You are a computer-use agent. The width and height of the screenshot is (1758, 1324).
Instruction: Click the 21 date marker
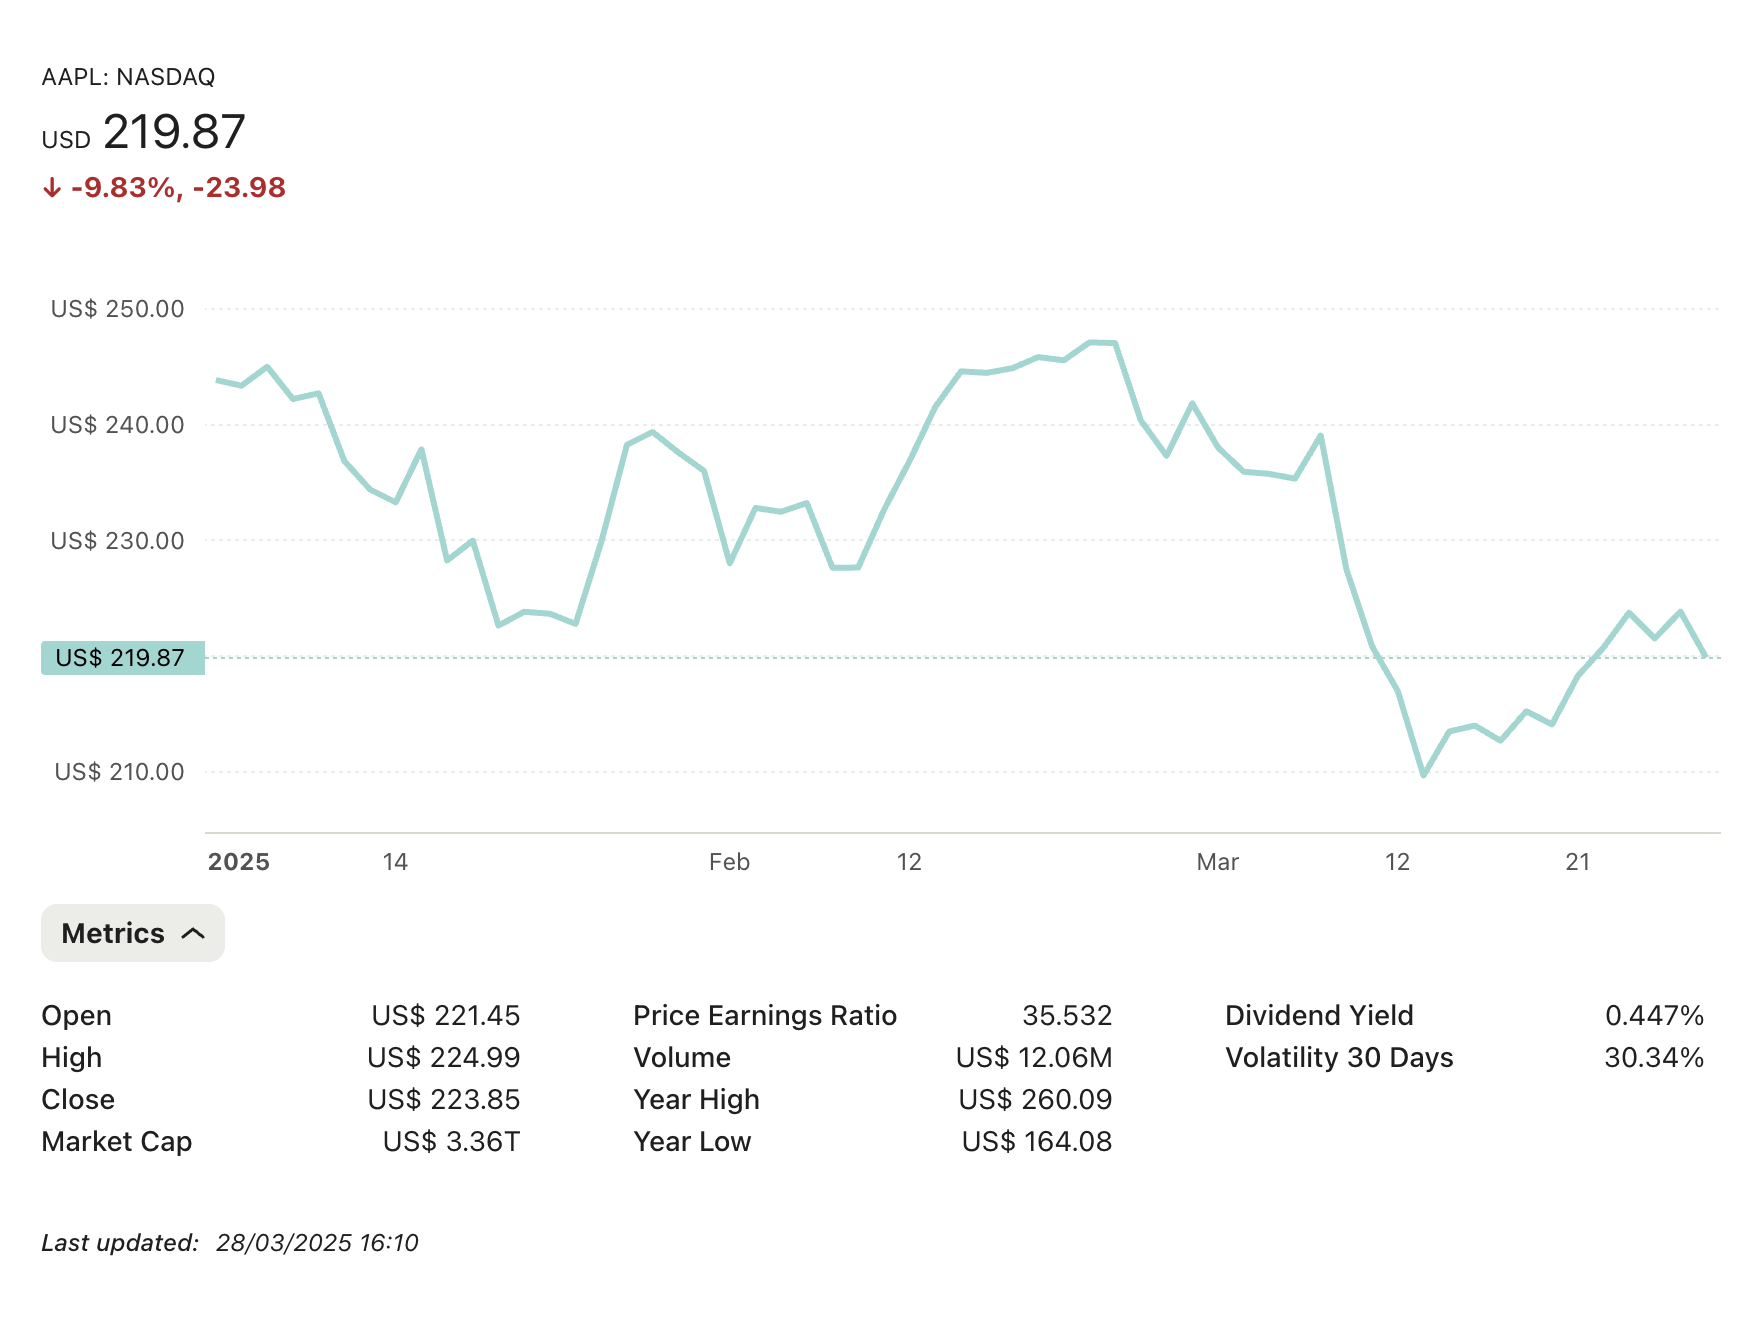pos(1578,861)
